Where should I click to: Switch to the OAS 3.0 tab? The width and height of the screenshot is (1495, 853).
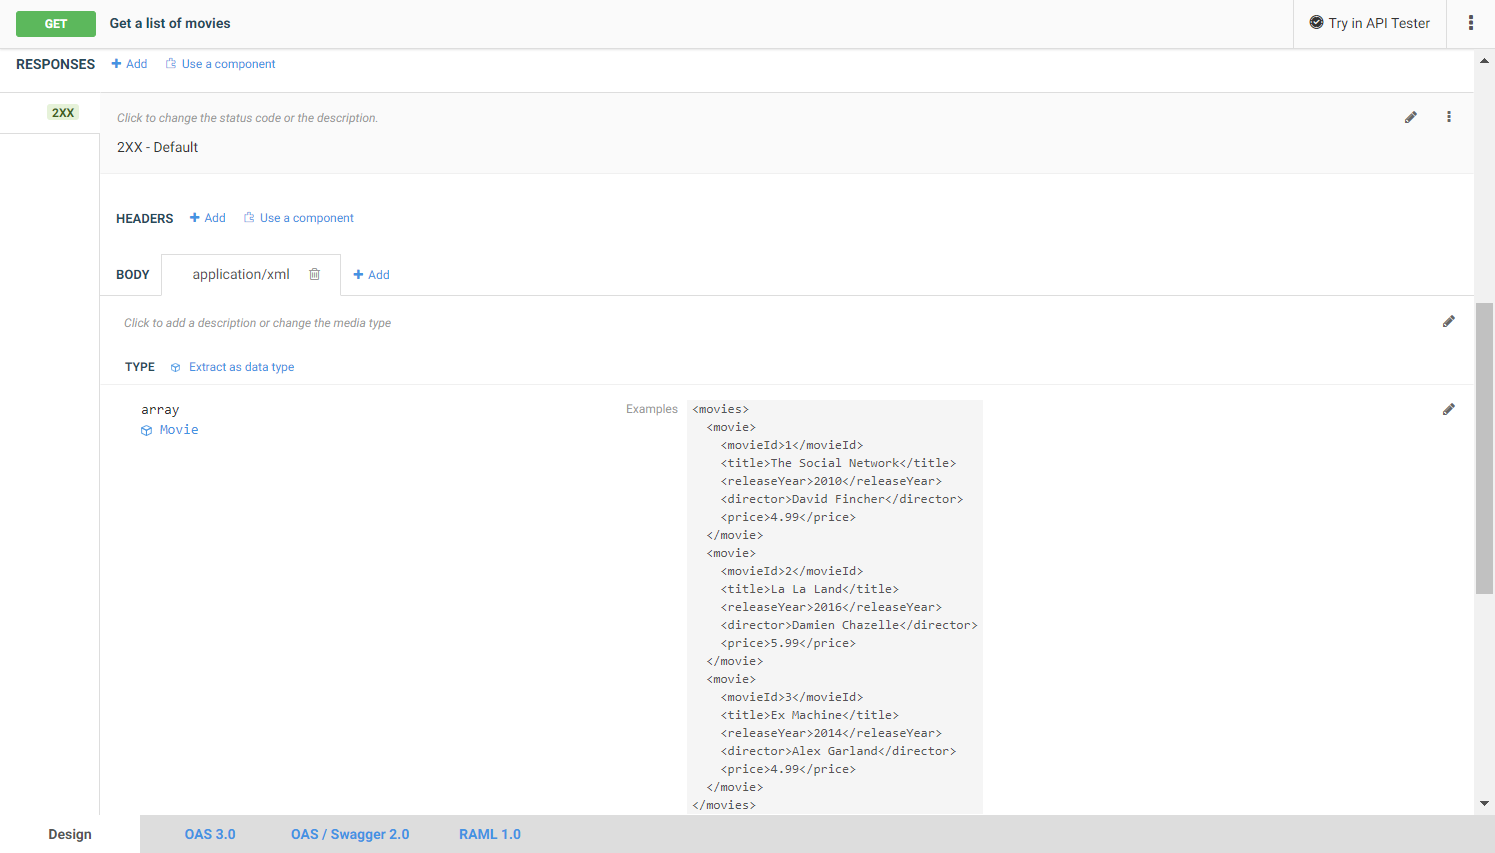click(210, 834)
